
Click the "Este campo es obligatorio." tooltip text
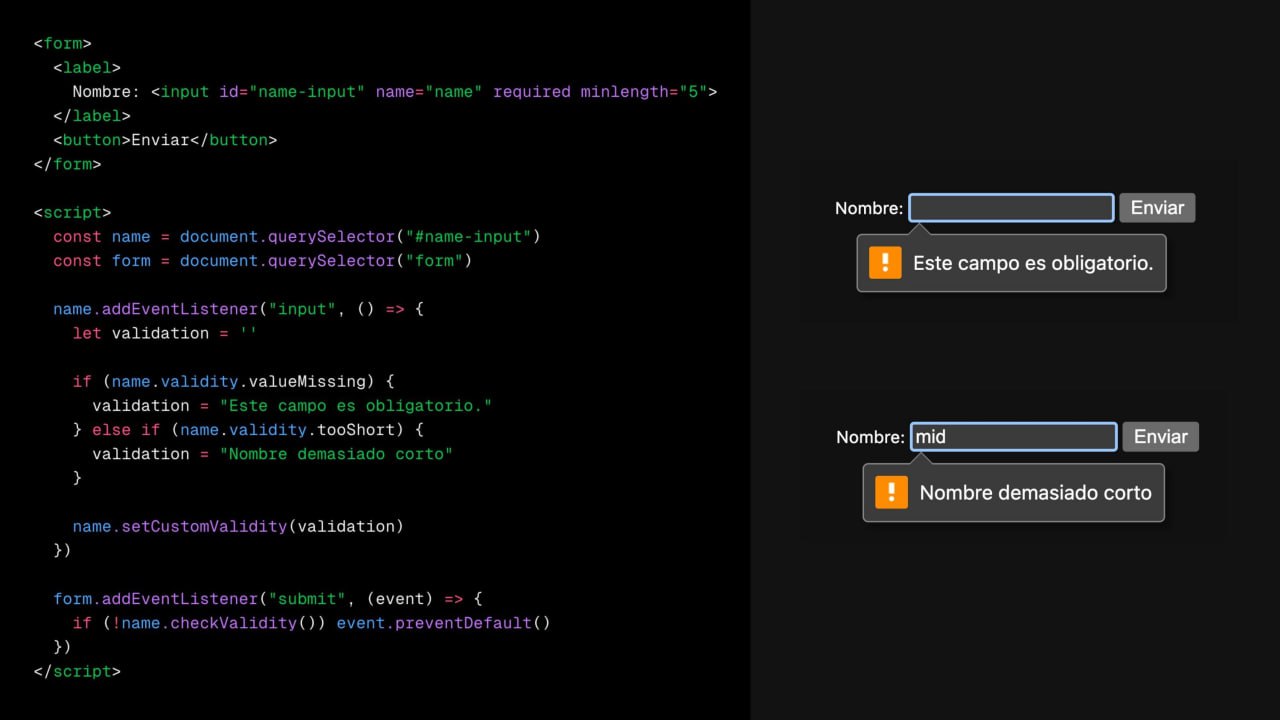click(1033, 264)
